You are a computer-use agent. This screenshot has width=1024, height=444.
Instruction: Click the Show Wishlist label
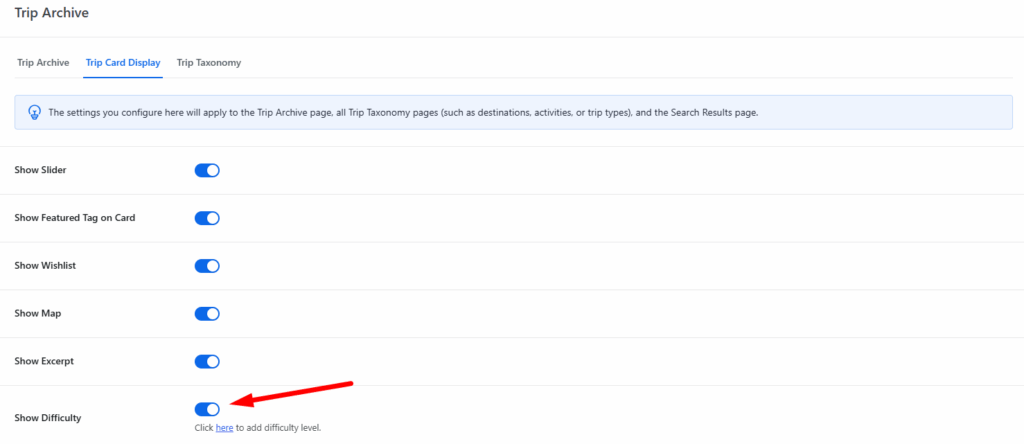click(x=46, y=266)
